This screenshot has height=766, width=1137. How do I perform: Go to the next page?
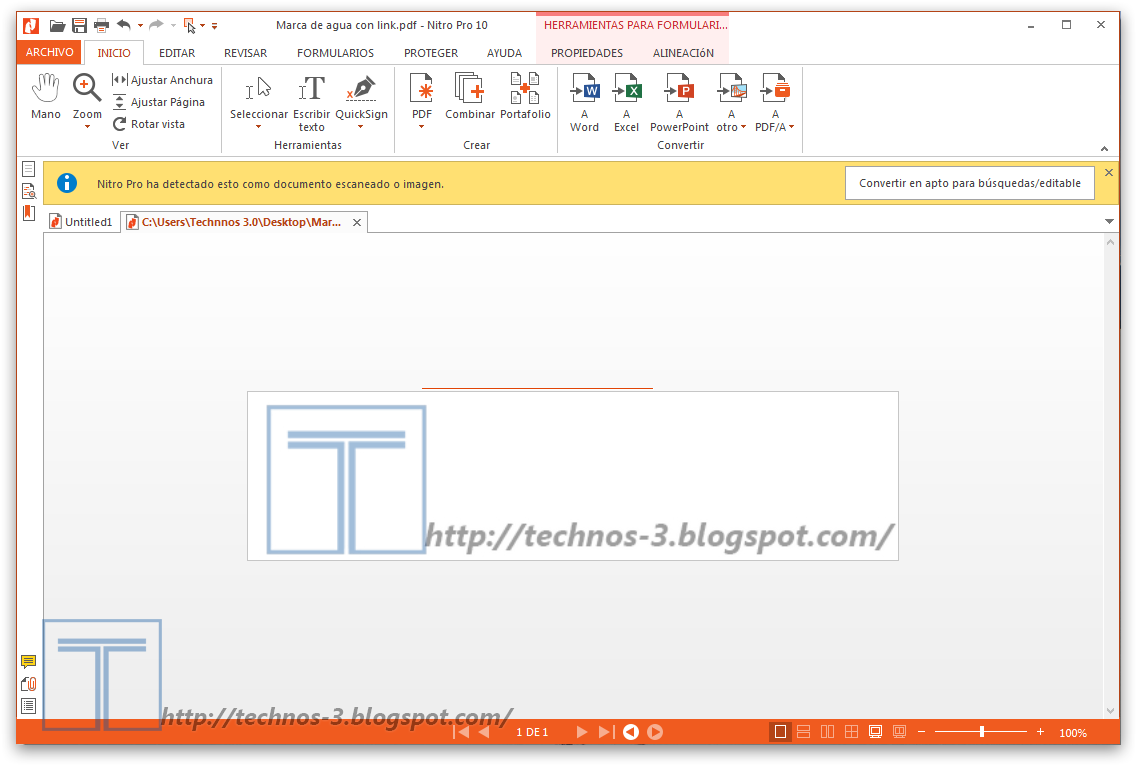pos(582,732)
